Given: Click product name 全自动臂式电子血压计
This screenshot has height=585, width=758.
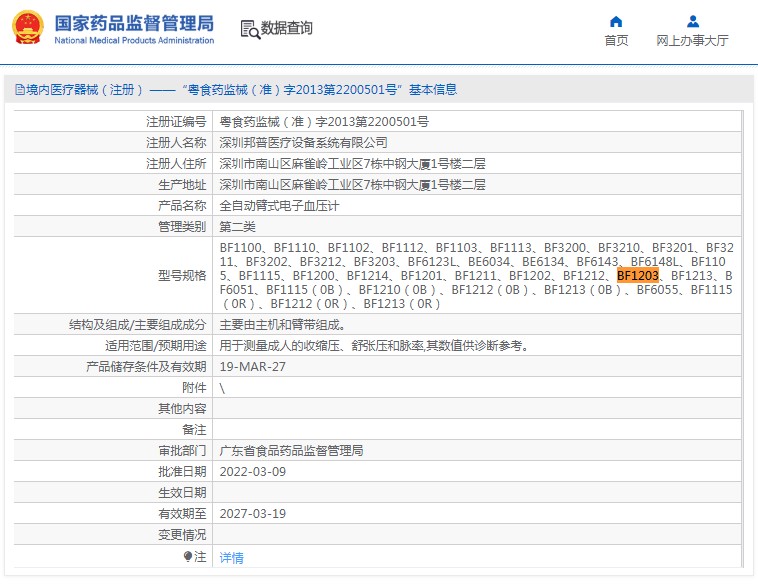Looking at the screenshot, I should pos(279,205).
